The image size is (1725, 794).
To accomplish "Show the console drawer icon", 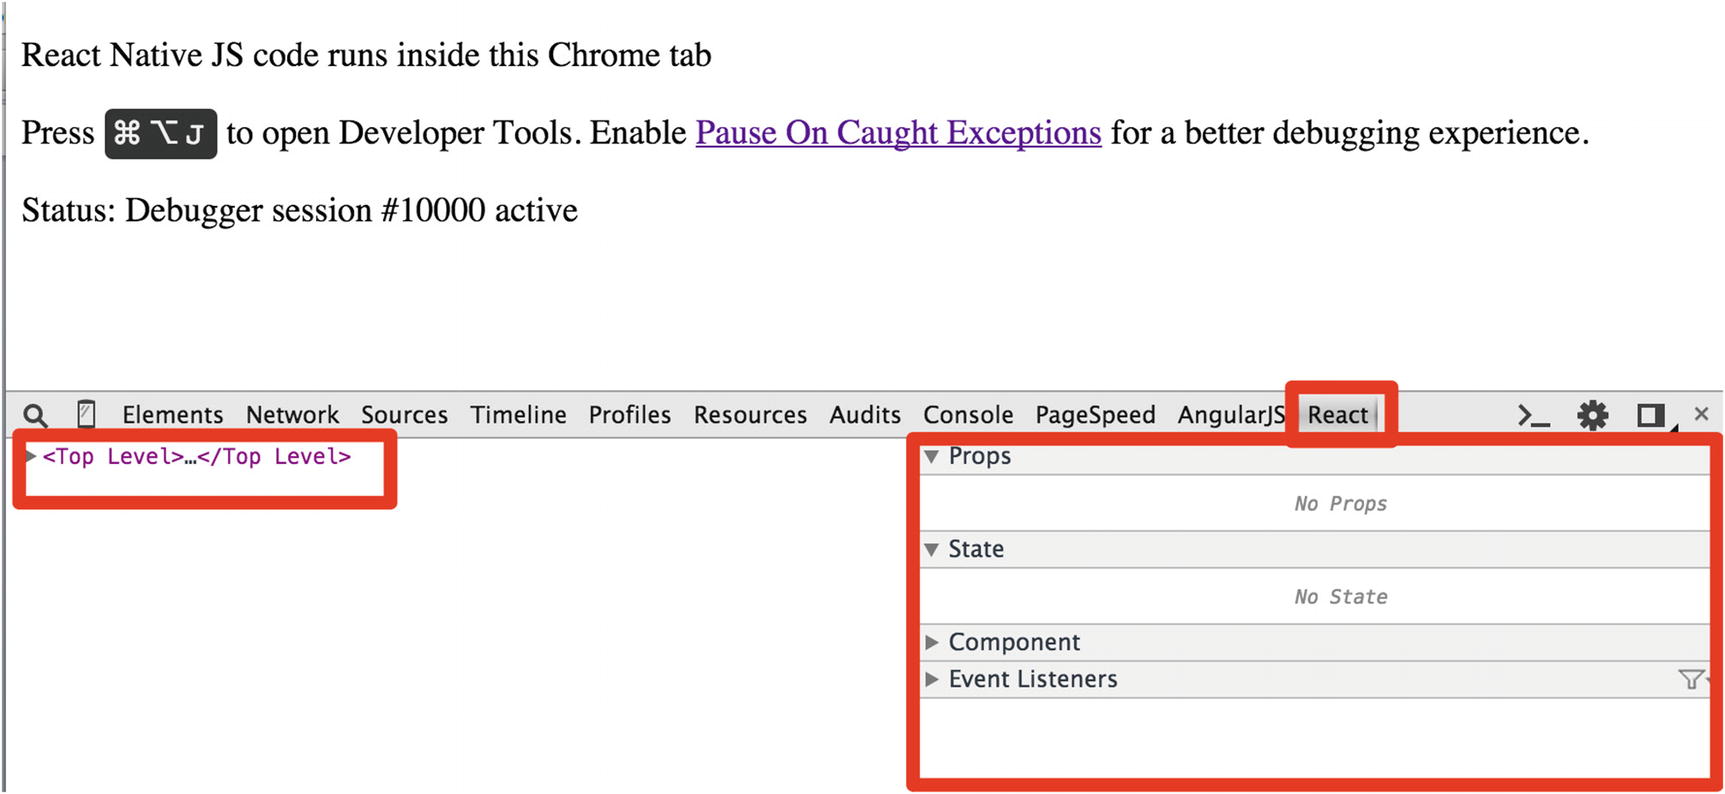I will [1533, 415].
